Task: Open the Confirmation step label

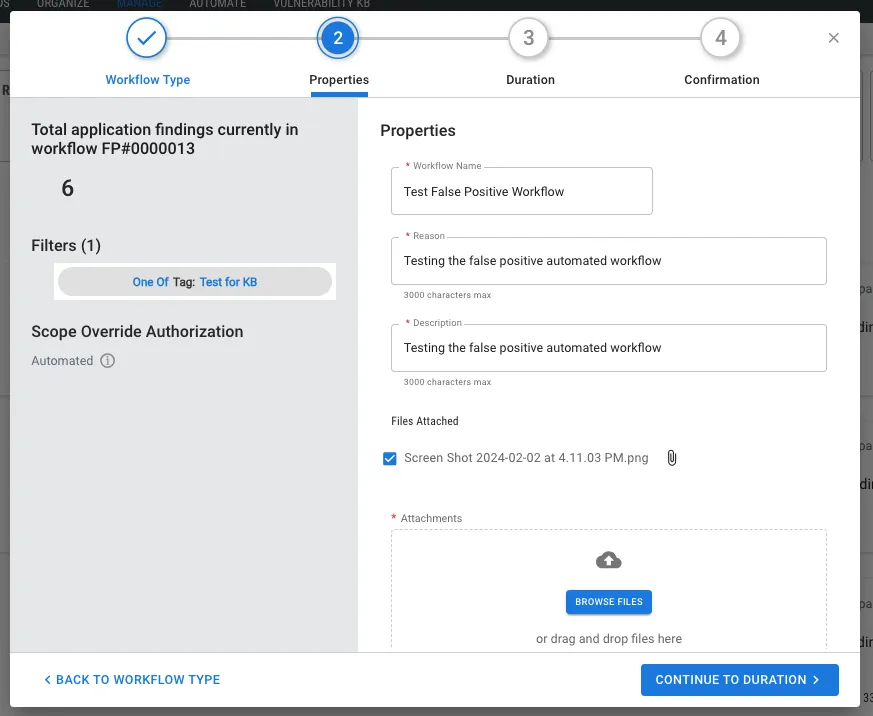Action: point(722,80)
